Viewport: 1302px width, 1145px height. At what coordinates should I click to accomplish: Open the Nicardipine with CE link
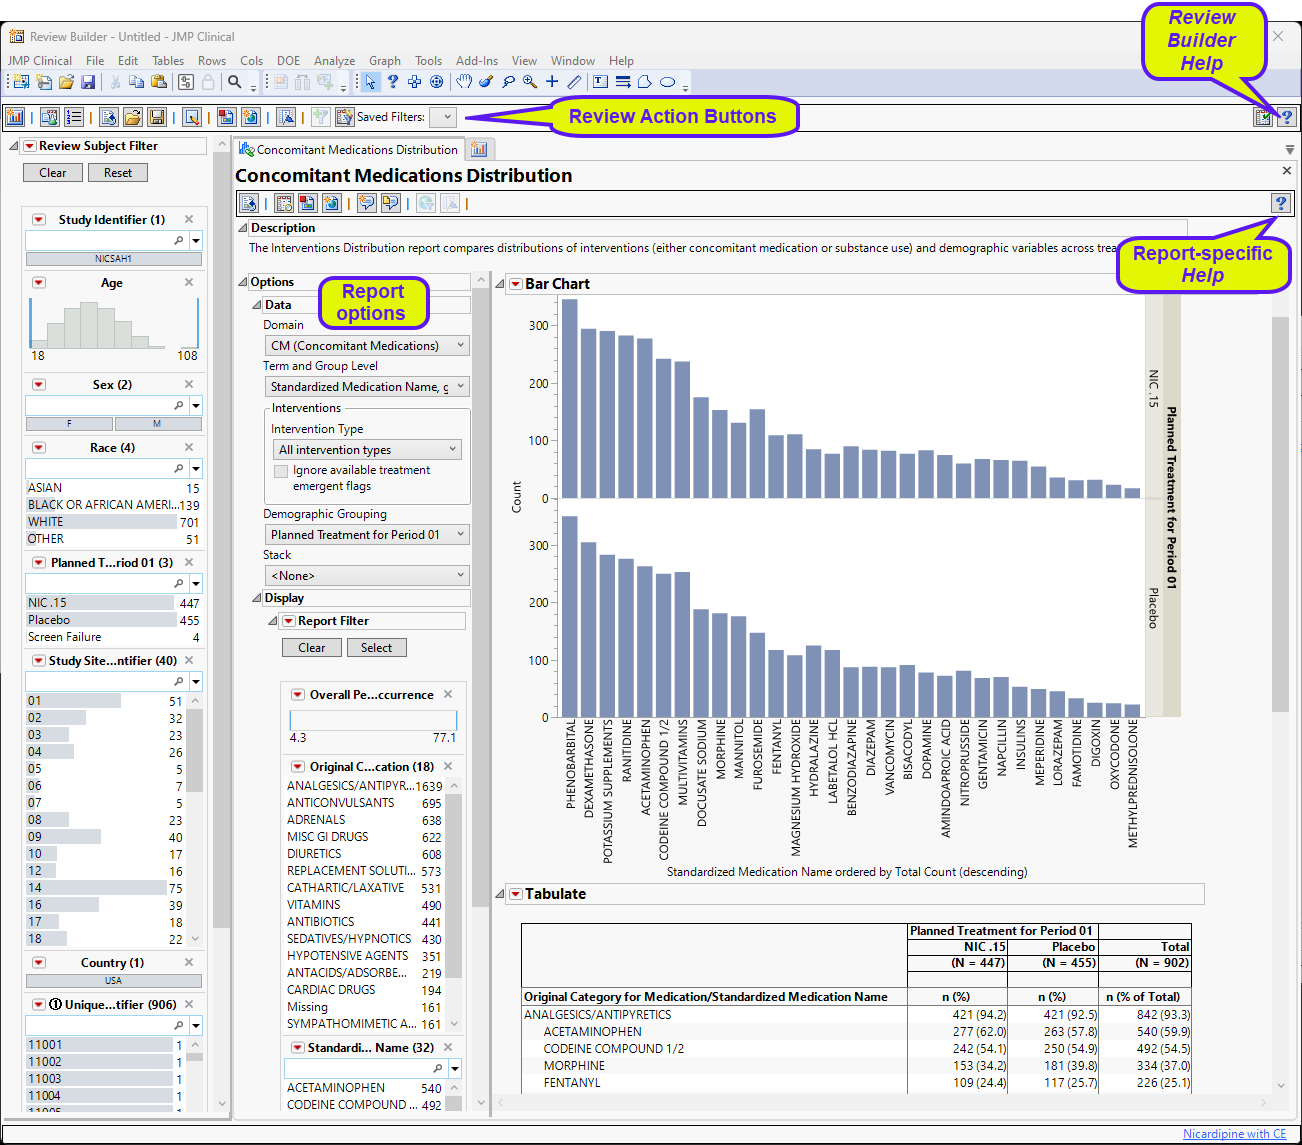1234,1134
